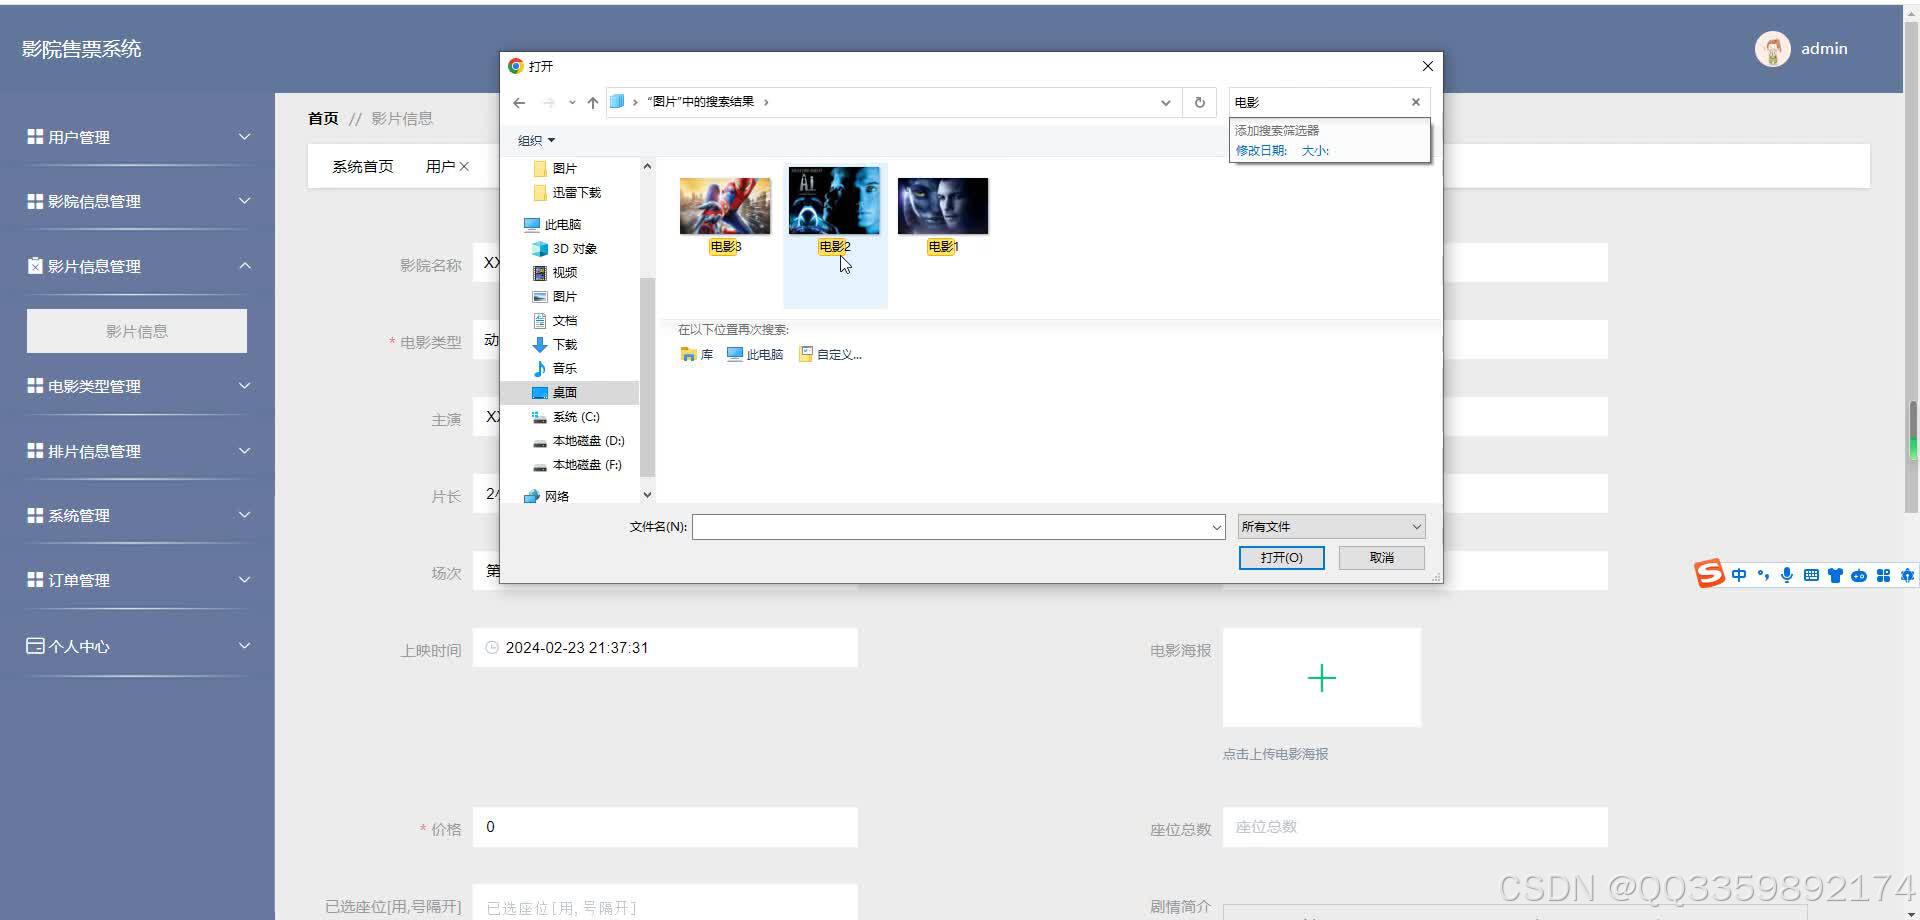
Task: Click the 打开(O) button
Action: click(x=1281, y=557)
